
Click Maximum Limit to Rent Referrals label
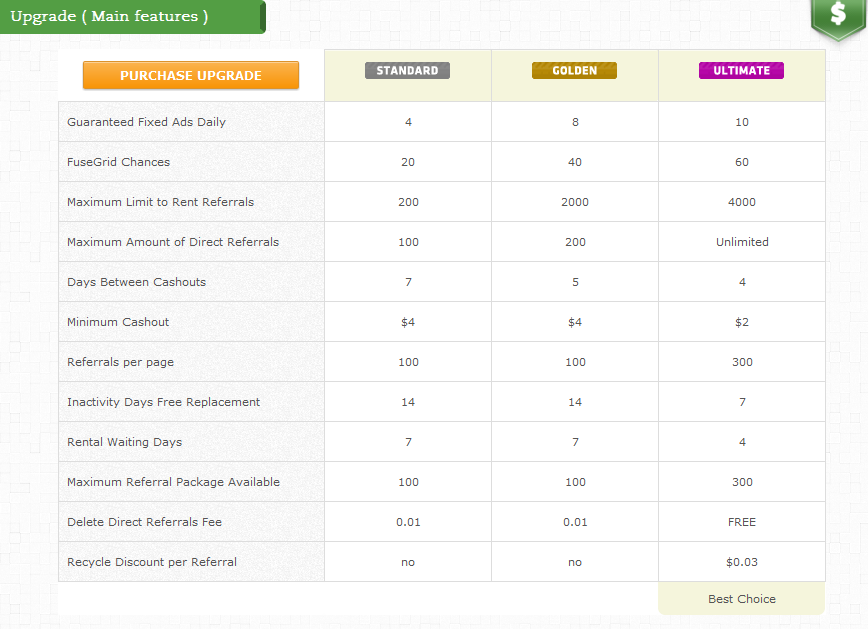click(x=161, y=202)
